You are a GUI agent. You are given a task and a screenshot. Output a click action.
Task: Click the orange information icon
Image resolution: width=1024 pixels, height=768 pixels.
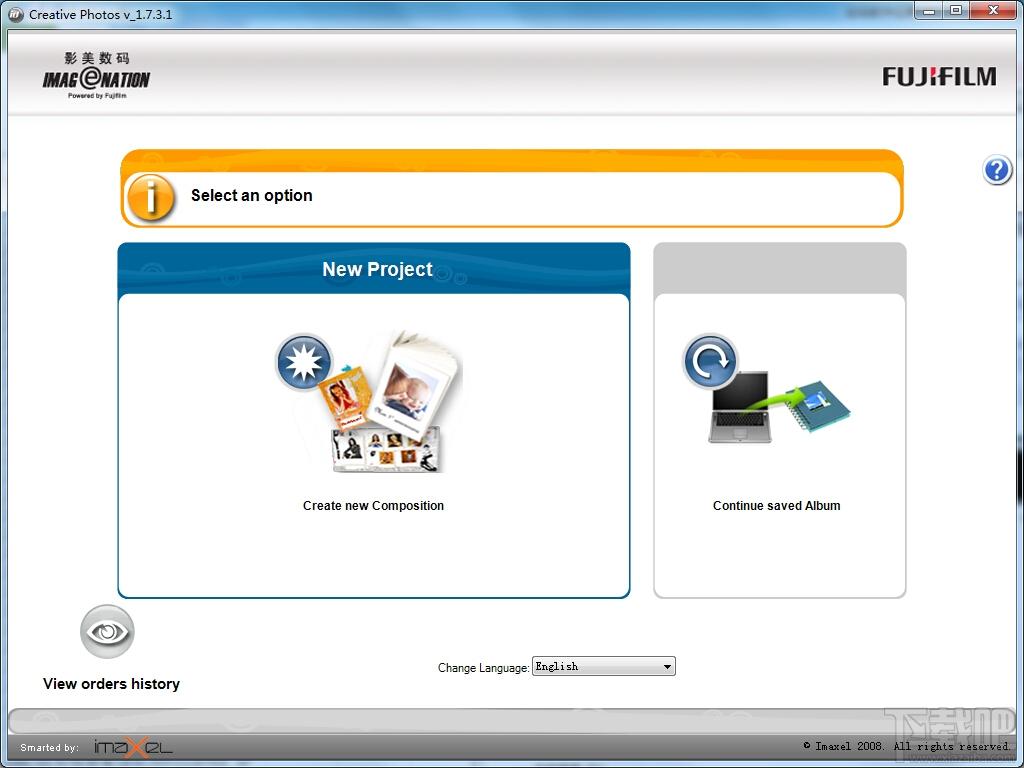(151, 197)
